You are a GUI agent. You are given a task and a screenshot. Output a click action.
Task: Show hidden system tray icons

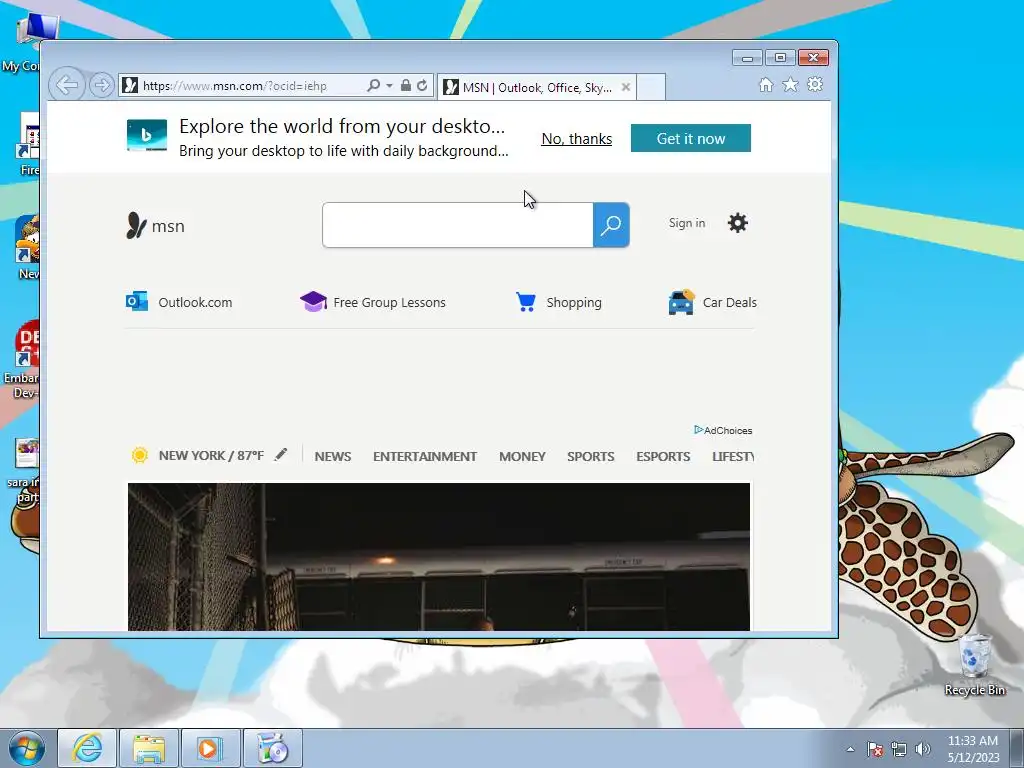[x=850, y=749]
